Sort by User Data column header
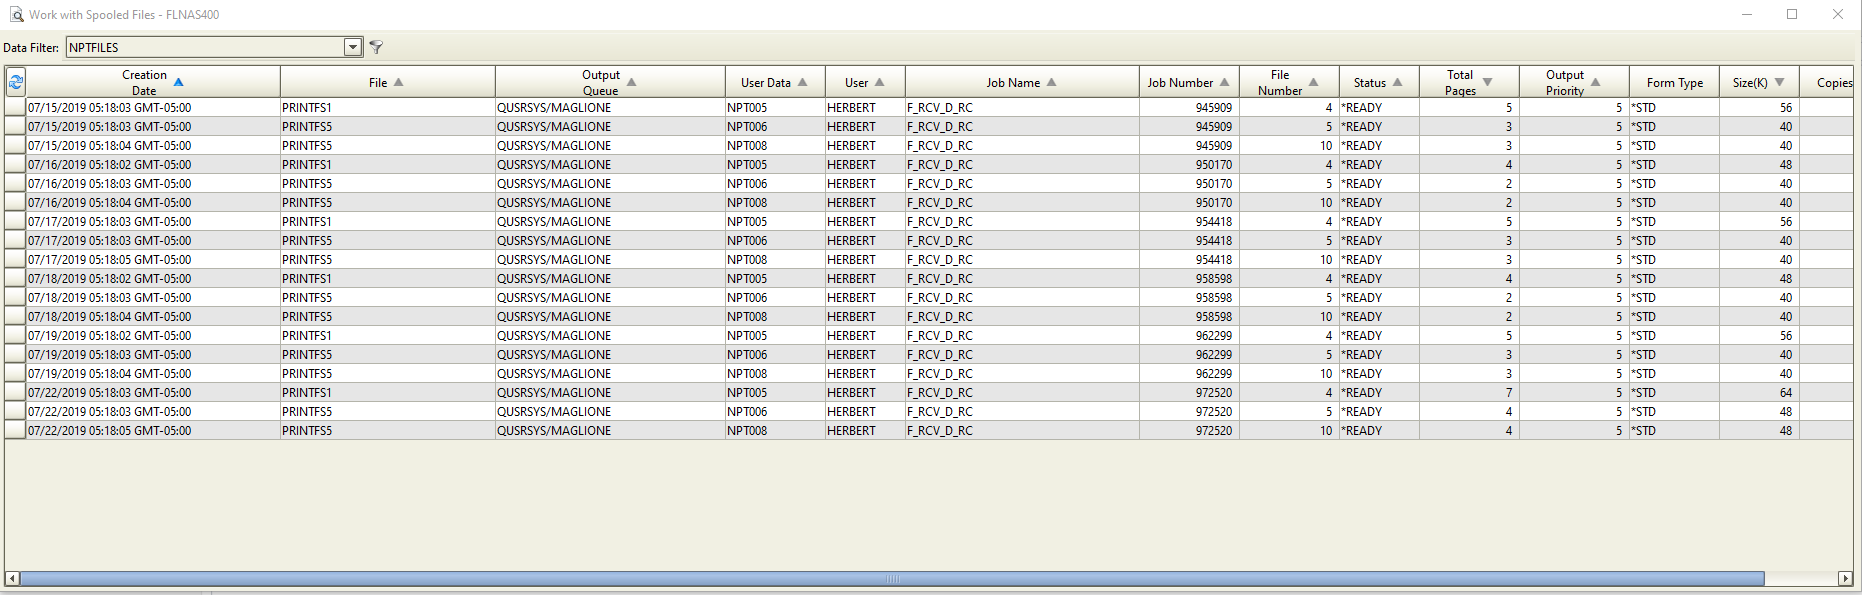Screen dimensions: 1862x595 (x=775, y=82)
